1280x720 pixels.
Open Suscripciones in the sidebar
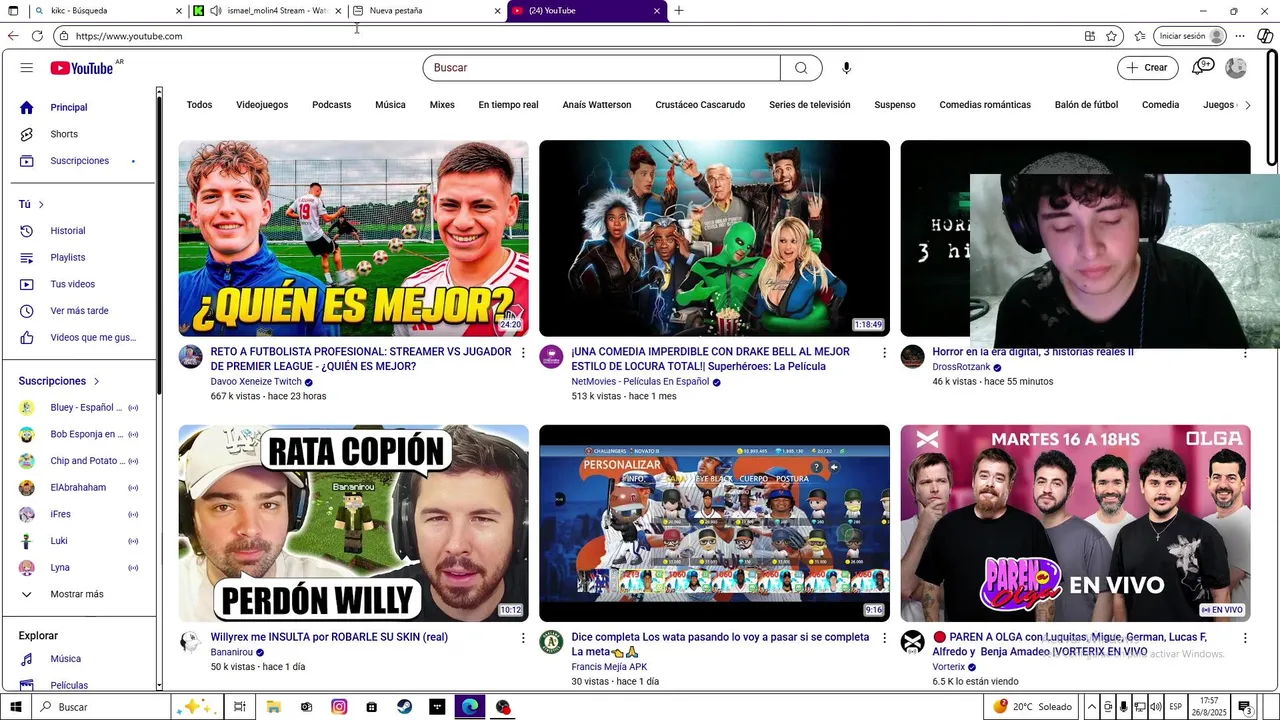click(78, 161)
